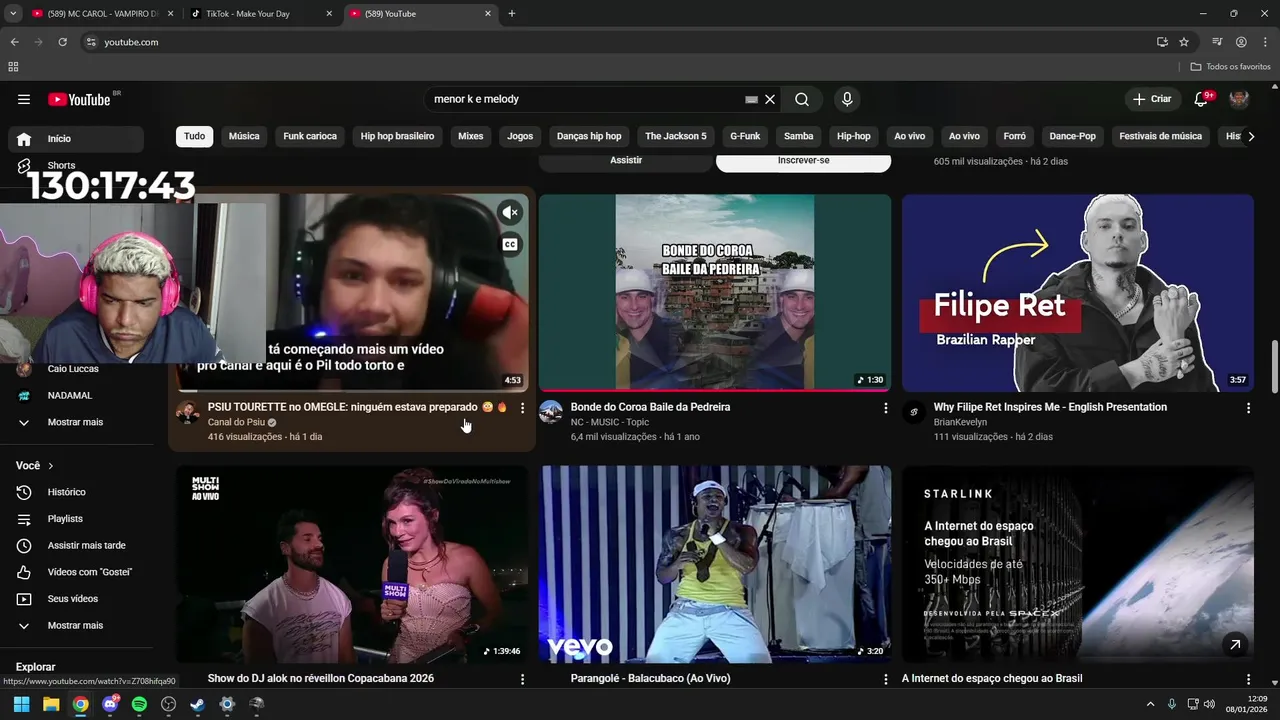Screen dimensions: 1280x720
Task: Show more filter chips with right arrow
Action: tap(1250, 136)
